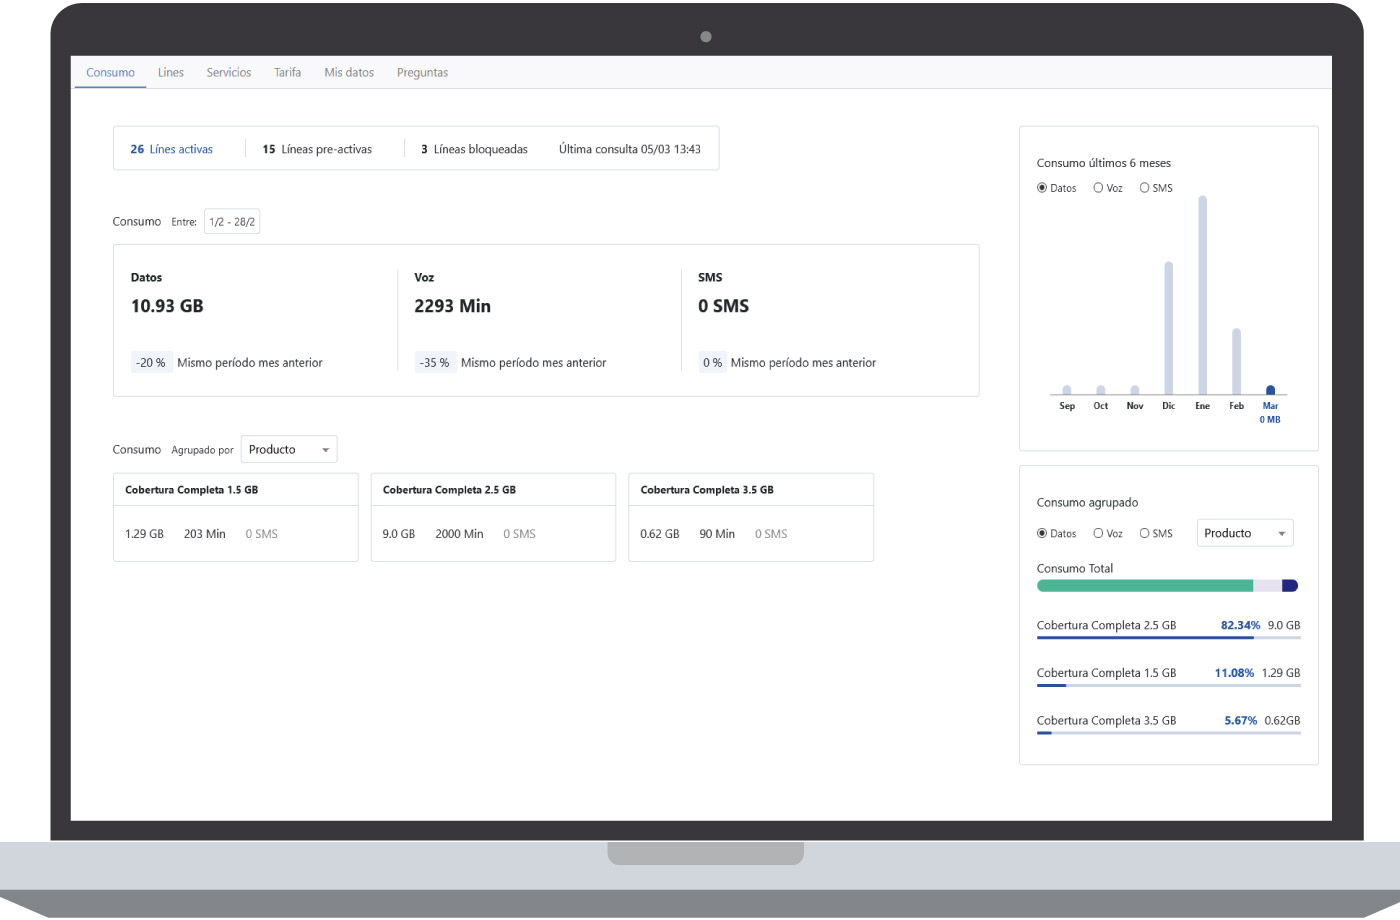
Task: Click the highlighted Mar bar
Action: (1271, 390)
